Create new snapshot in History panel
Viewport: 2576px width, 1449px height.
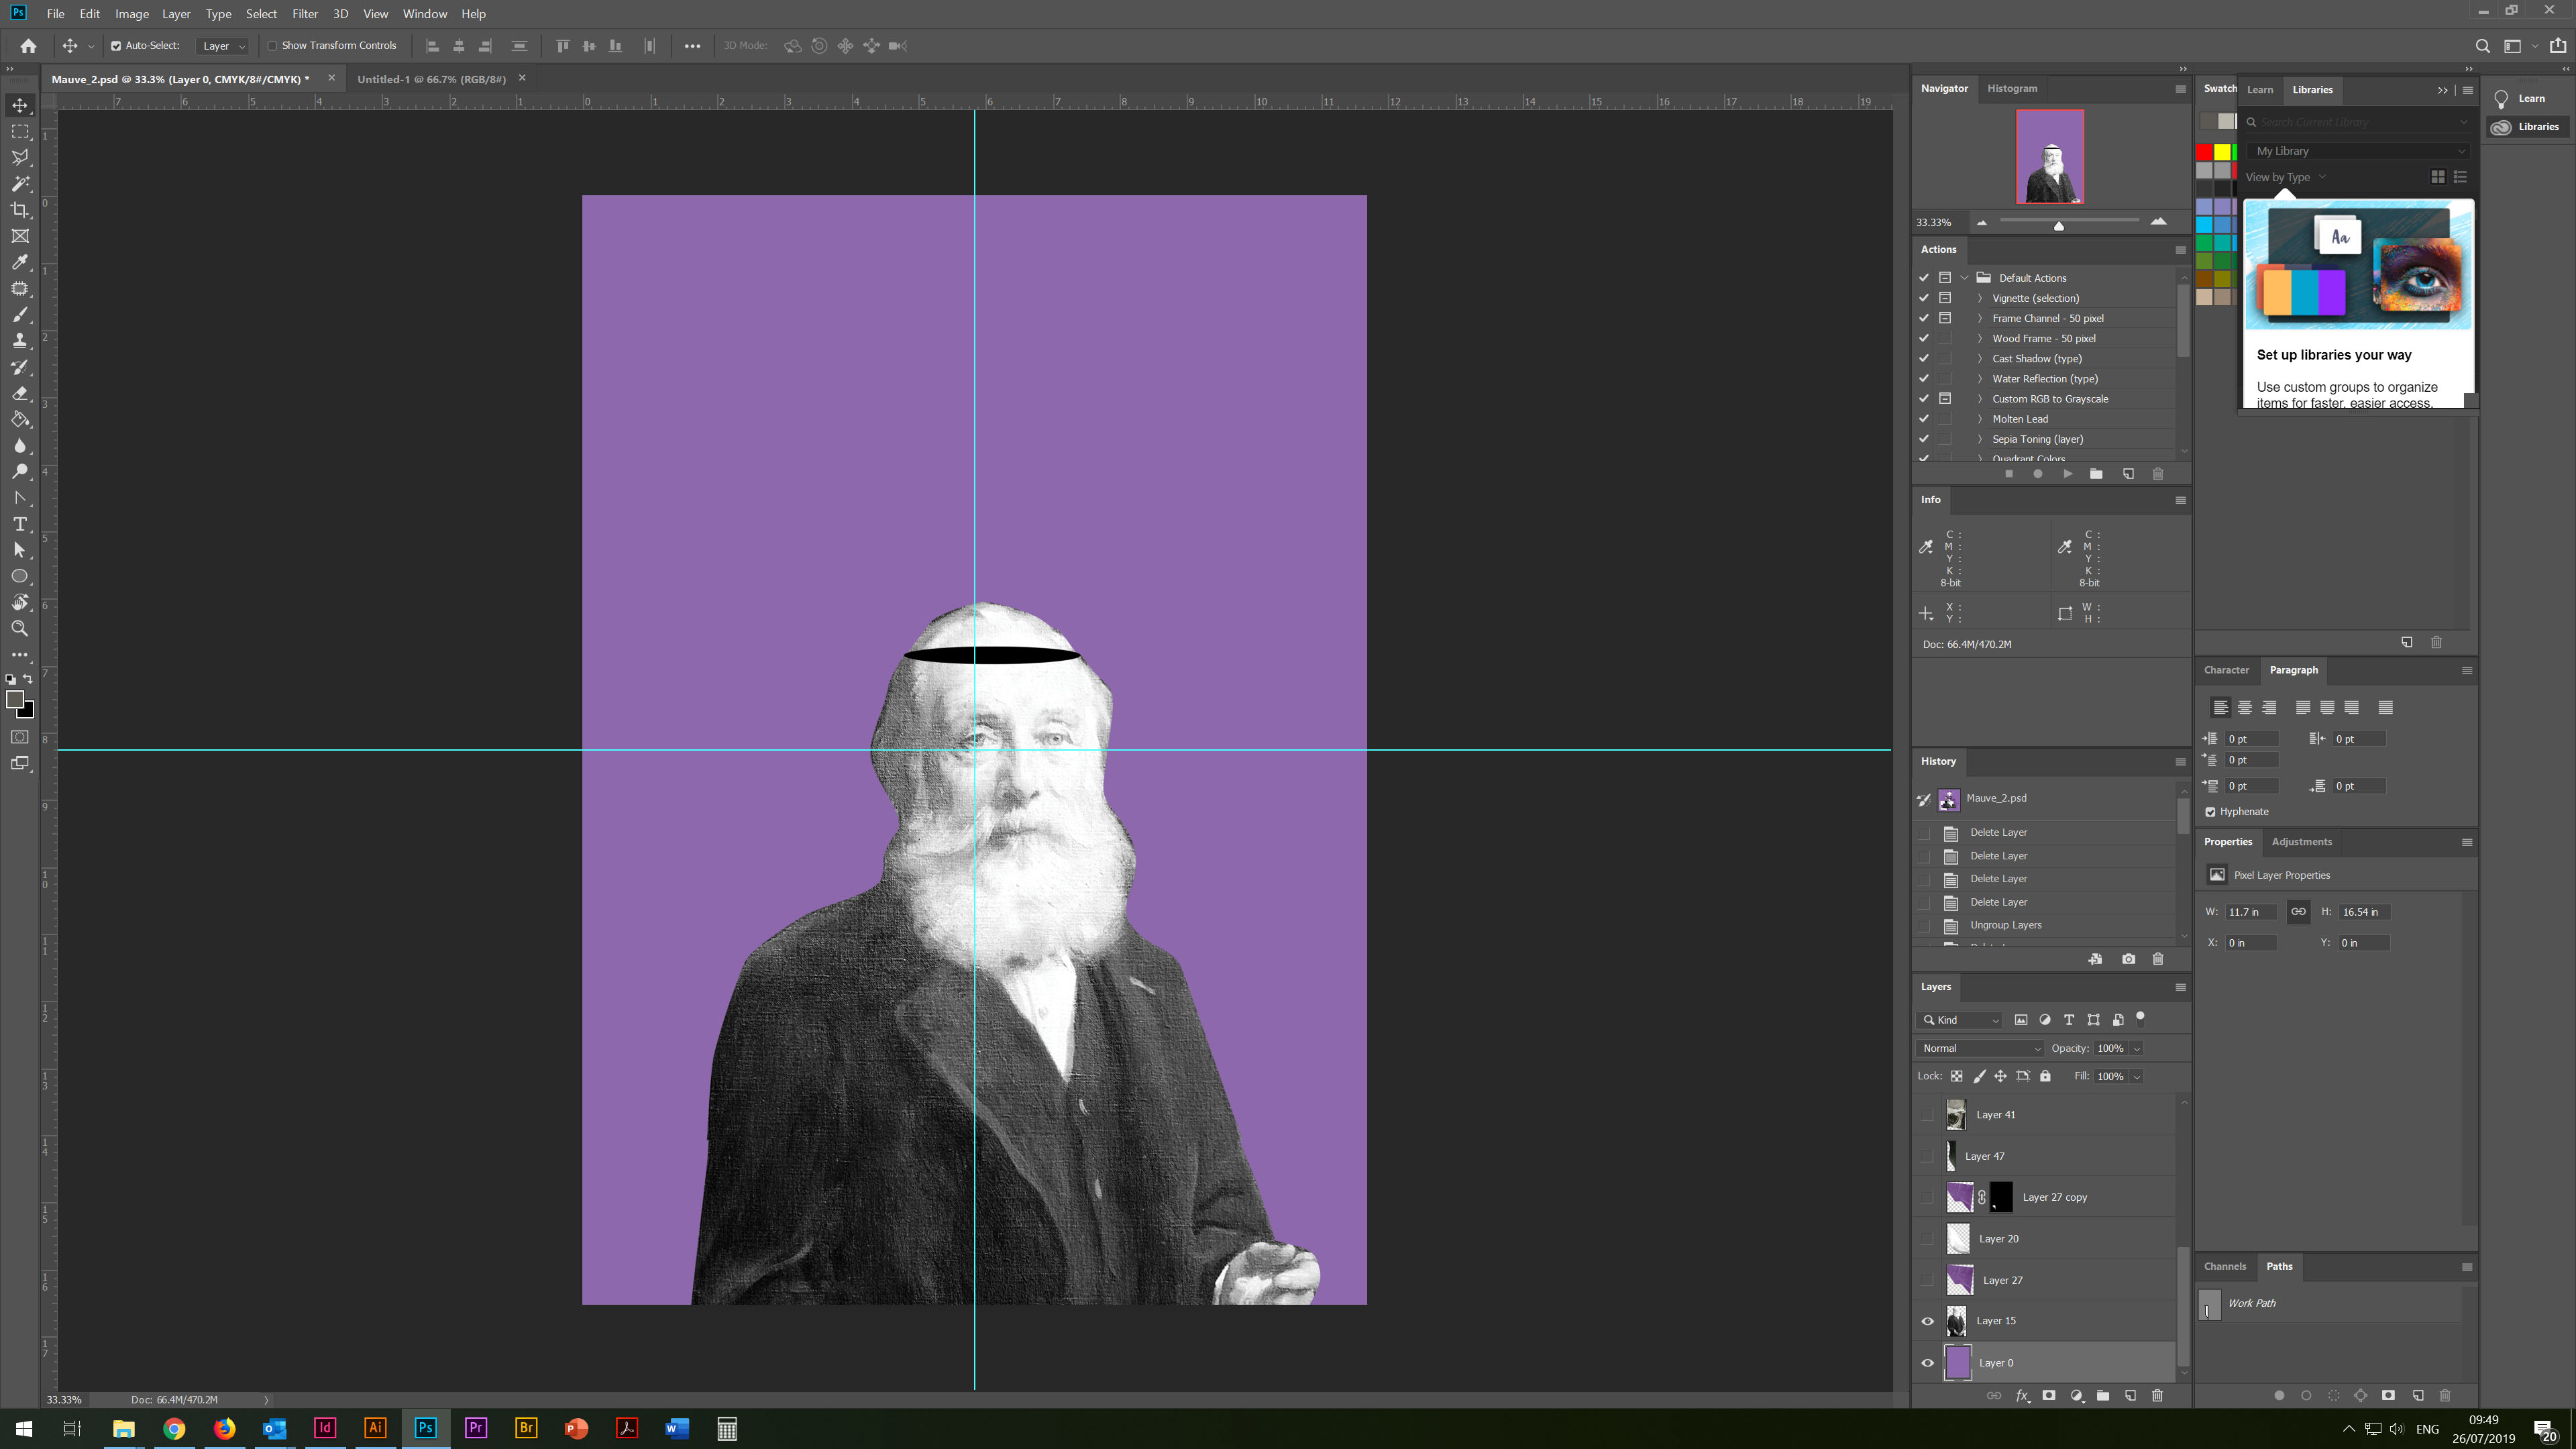pyautogui.click(x=2128, y=959)
